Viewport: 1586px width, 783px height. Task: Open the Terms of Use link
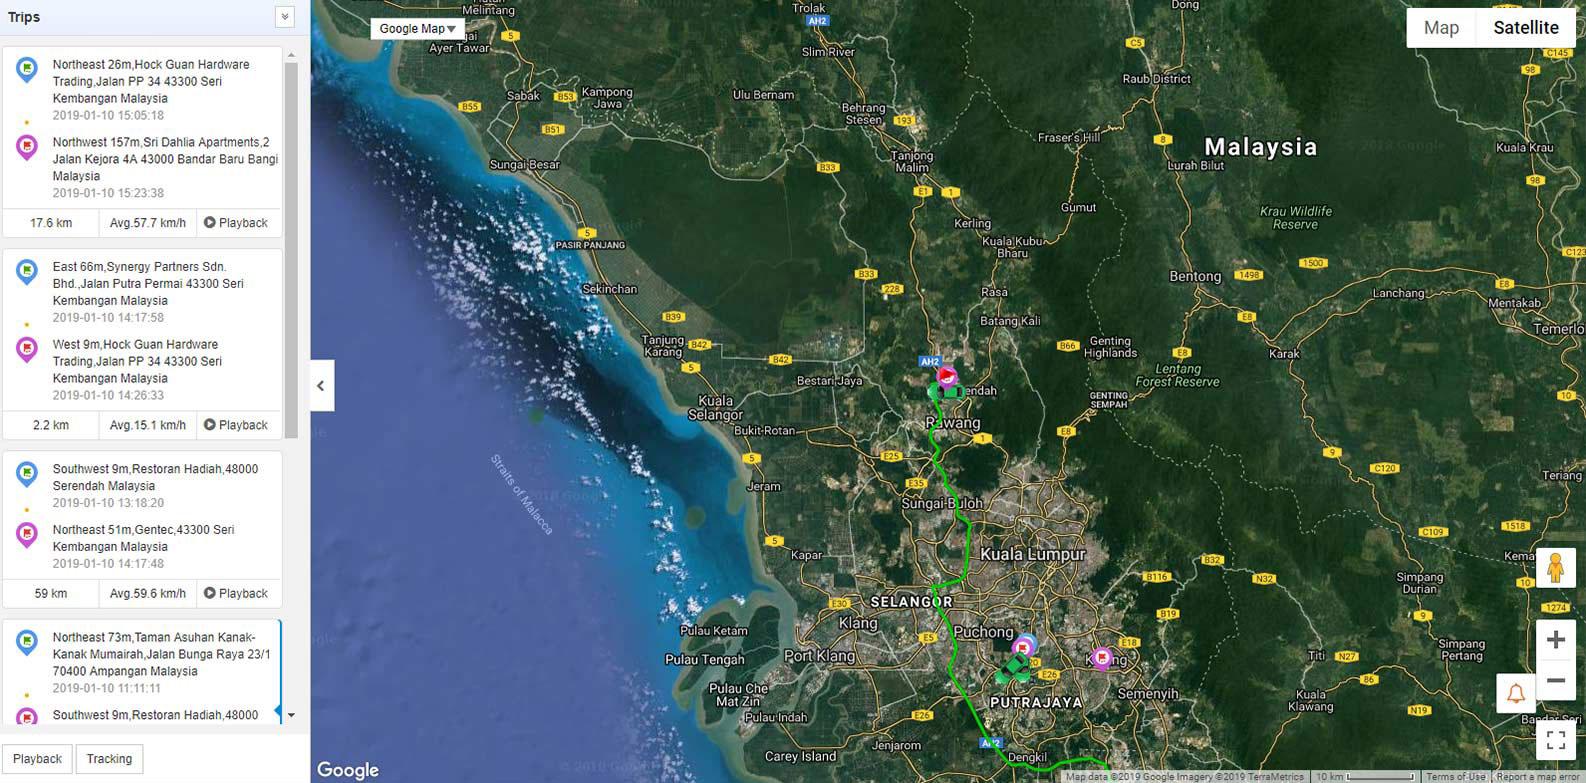pos(1455,777)
